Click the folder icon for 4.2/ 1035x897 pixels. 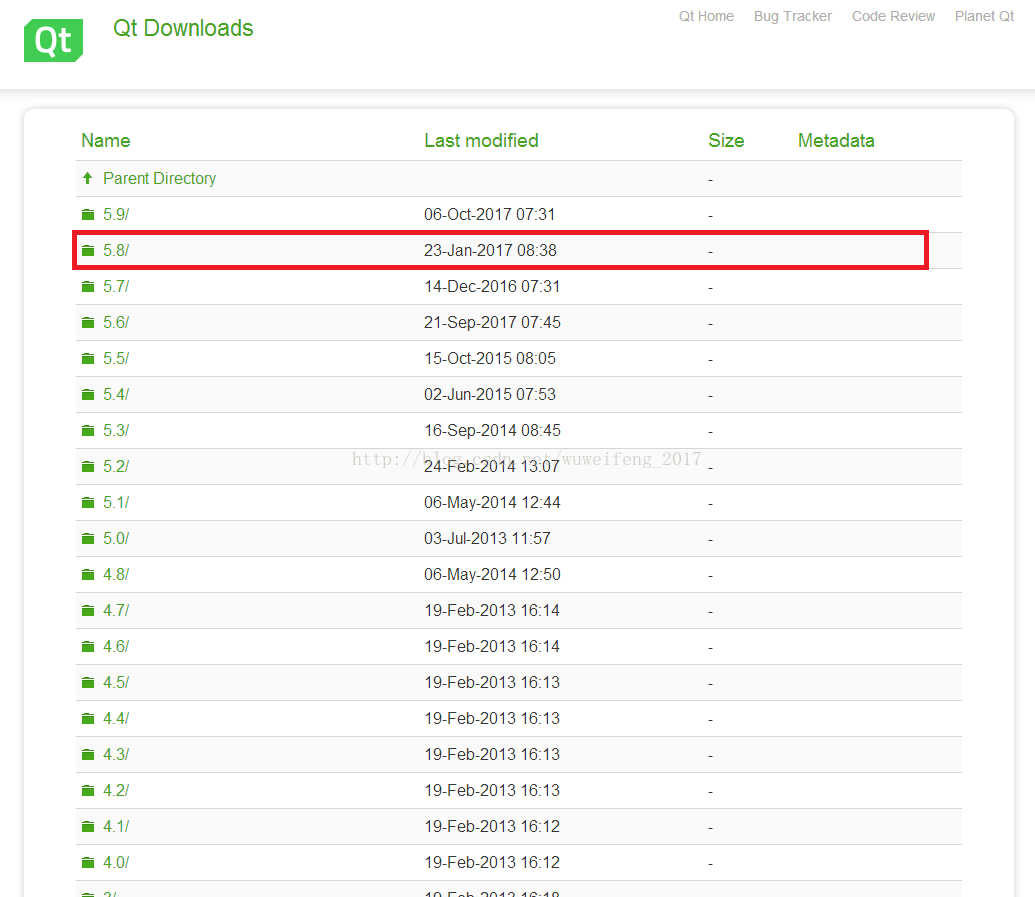[88, 790]
